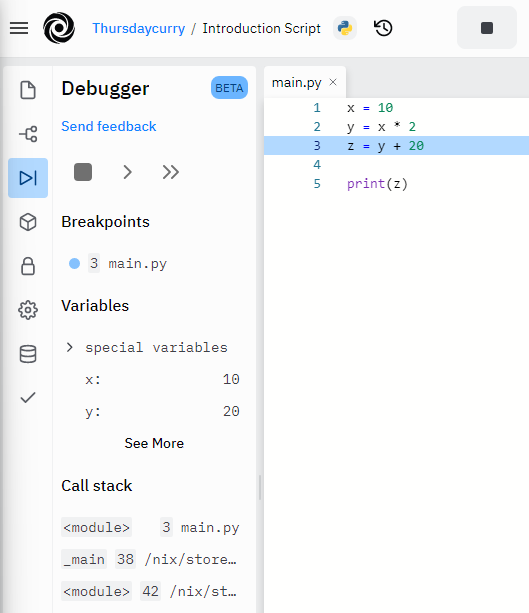Open the Files sidebar icon

pyautogui.click(x=28, y=90)
